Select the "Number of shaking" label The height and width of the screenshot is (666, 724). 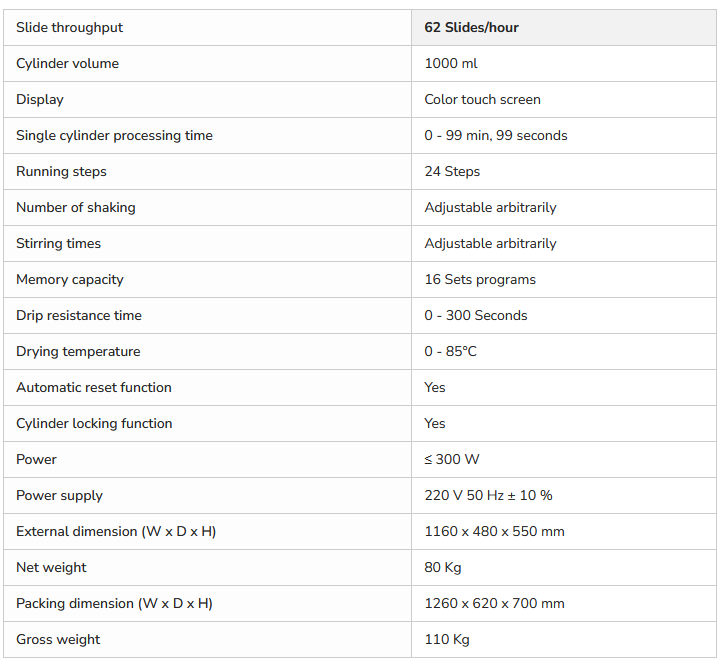pyautogui.click(x=76, y=208)
